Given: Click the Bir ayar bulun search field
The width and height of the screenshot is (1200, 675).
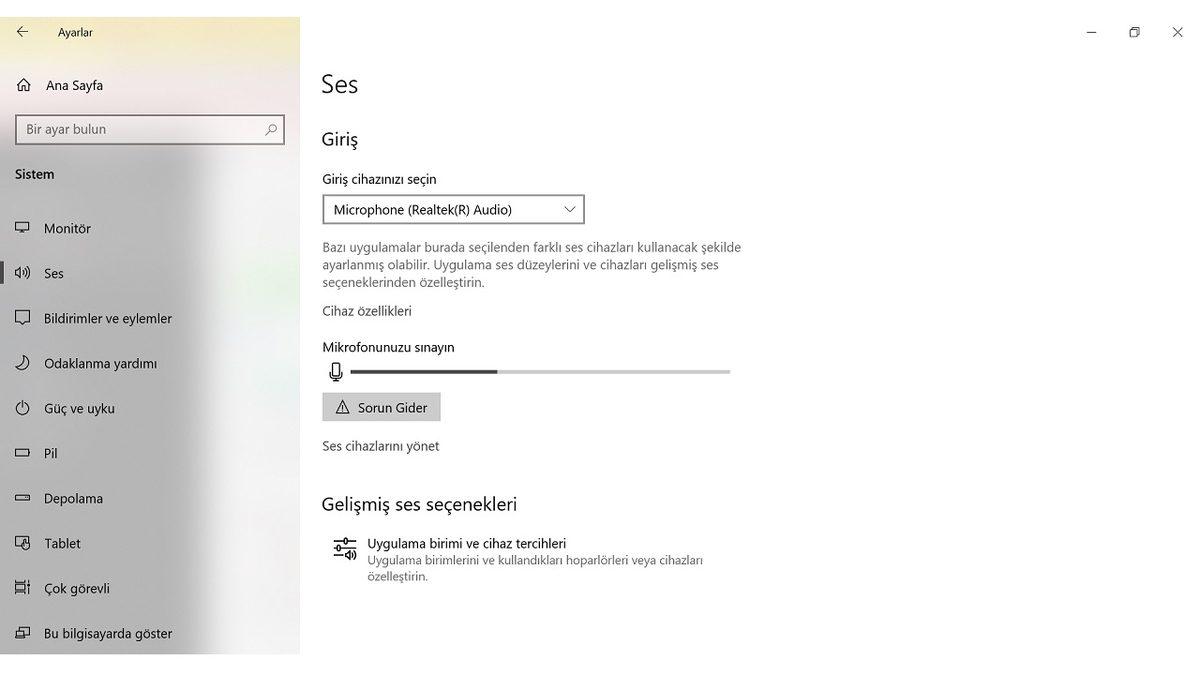Looking at the screenshot, I should click(140, 129).
